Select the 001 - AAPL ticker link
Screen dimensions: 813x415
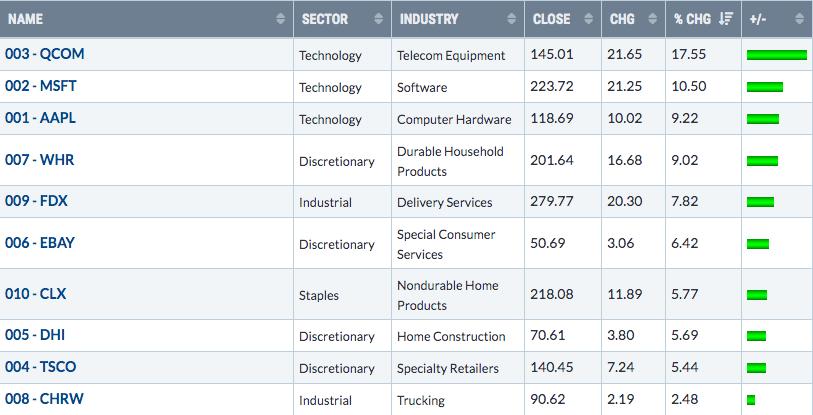[40, 118]
